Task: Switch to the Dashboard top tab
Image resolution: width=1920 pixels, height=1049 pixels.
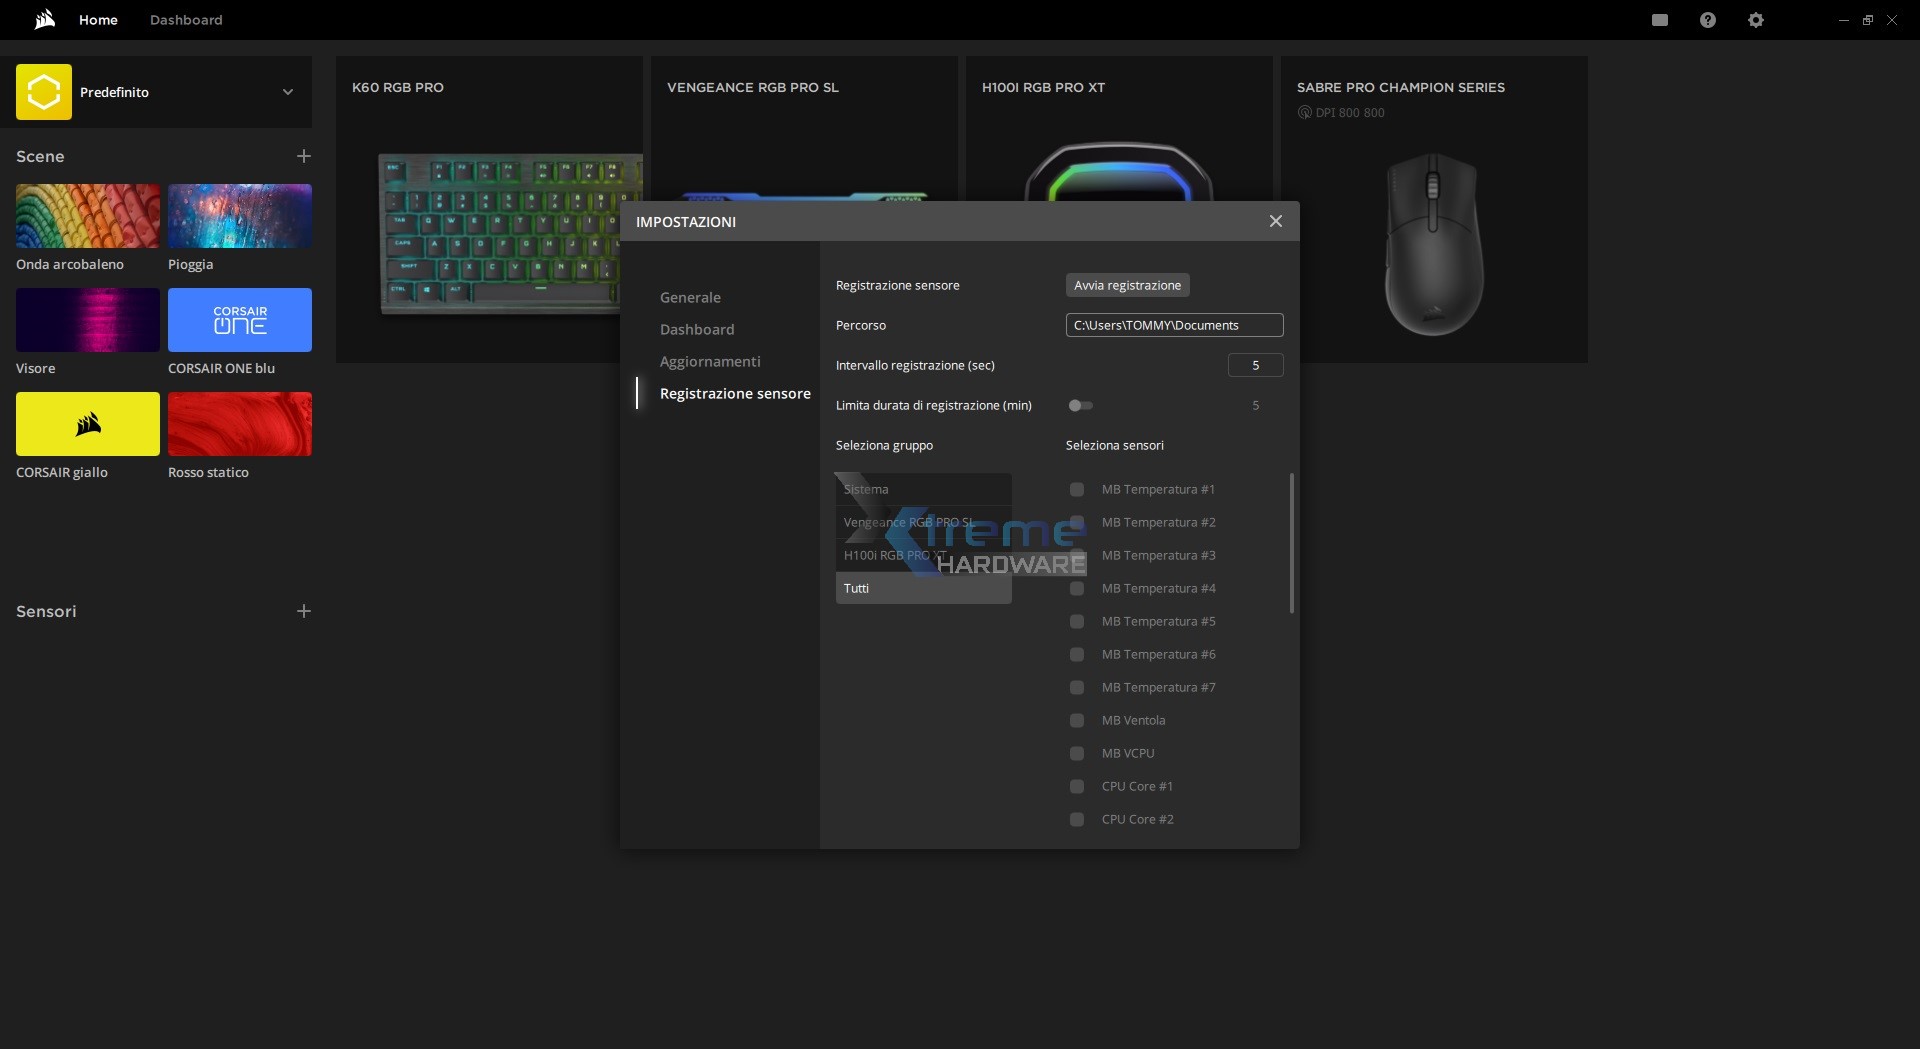Action: point(186,20)
